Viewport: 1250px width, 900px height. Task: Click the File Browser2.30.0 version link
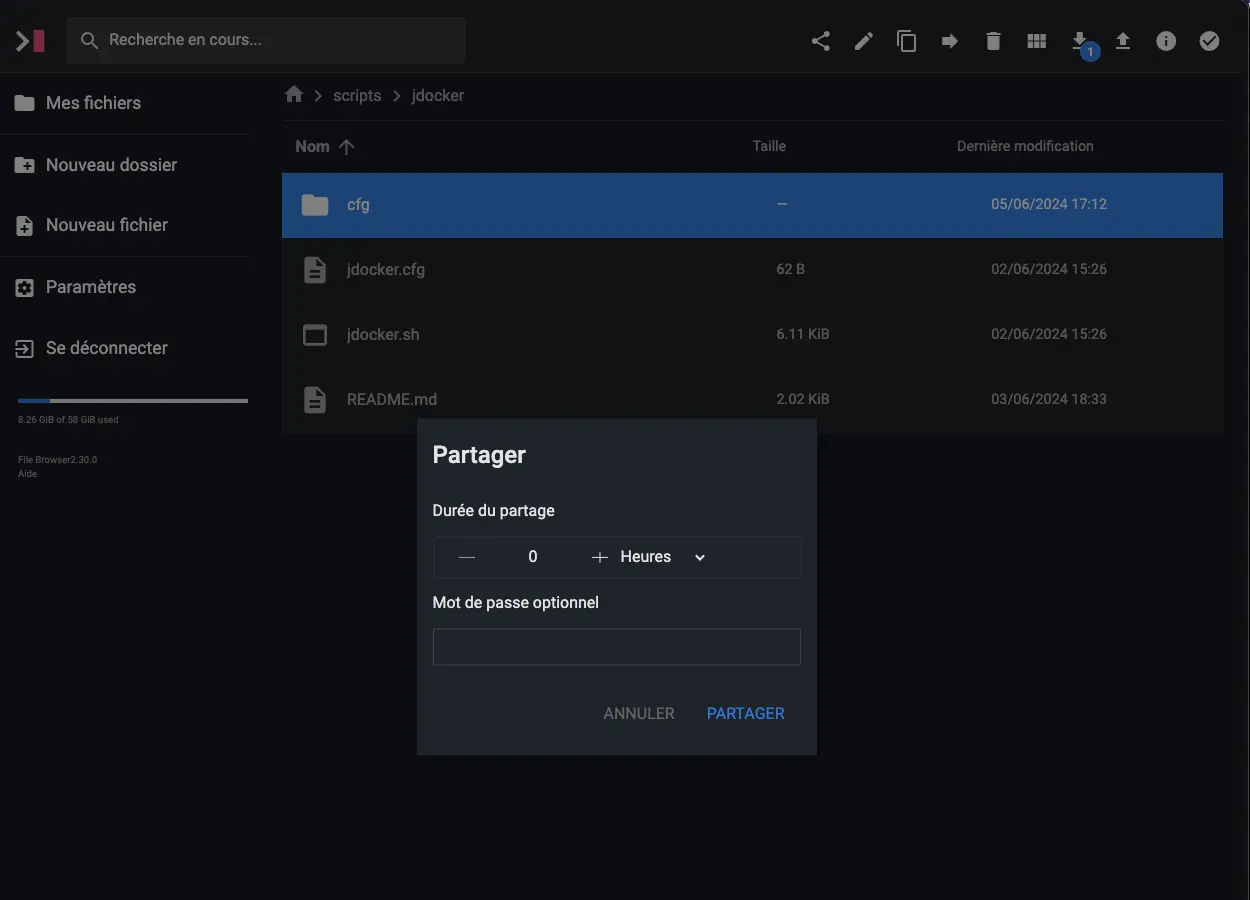click(x=57, y=460)
